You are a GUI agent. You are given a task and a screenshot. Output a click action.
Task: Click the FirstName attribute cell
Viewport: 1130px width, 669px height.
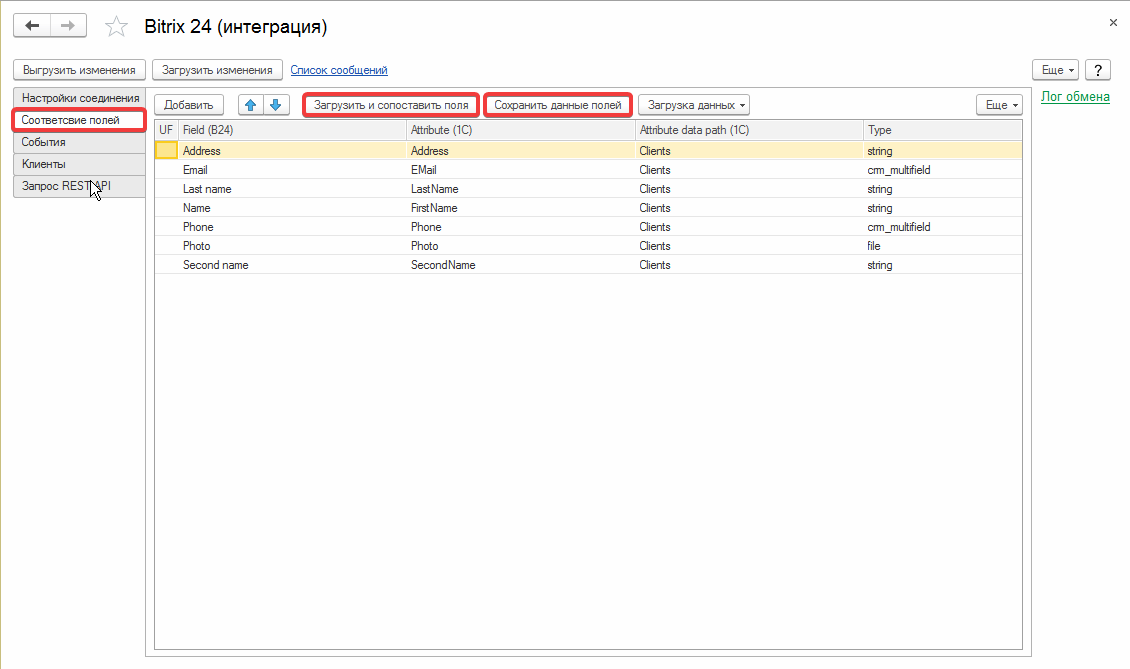tap(520, 208)
